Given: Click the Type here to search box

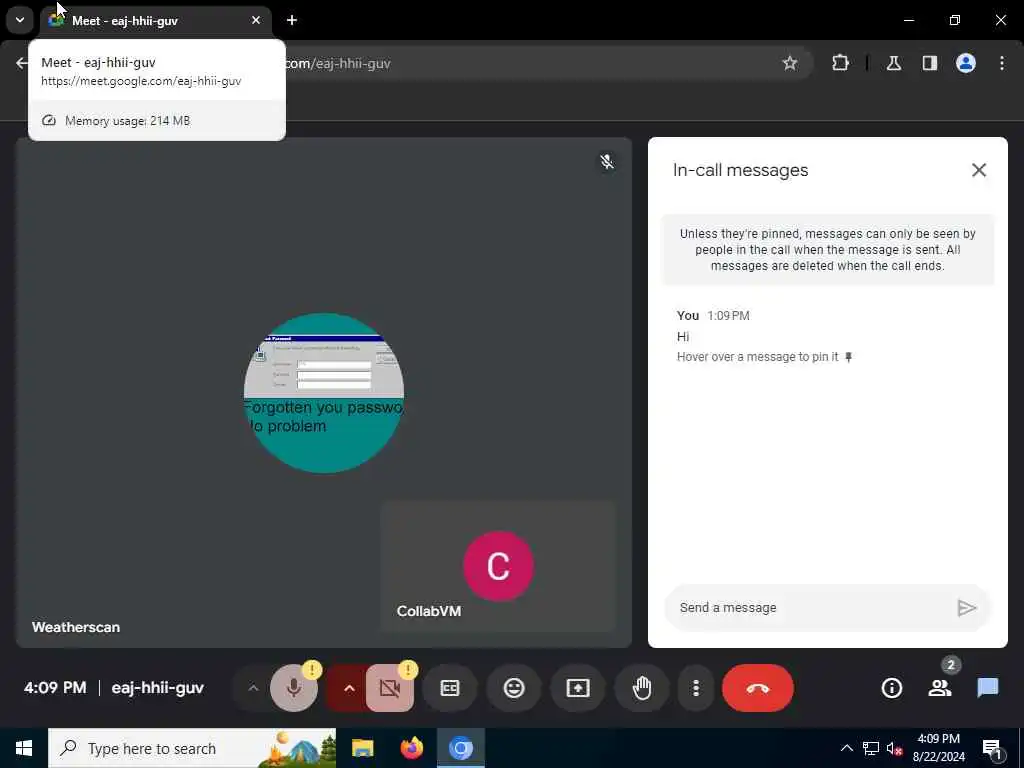Looking at the screenshot, I should (x=193, y=748).
